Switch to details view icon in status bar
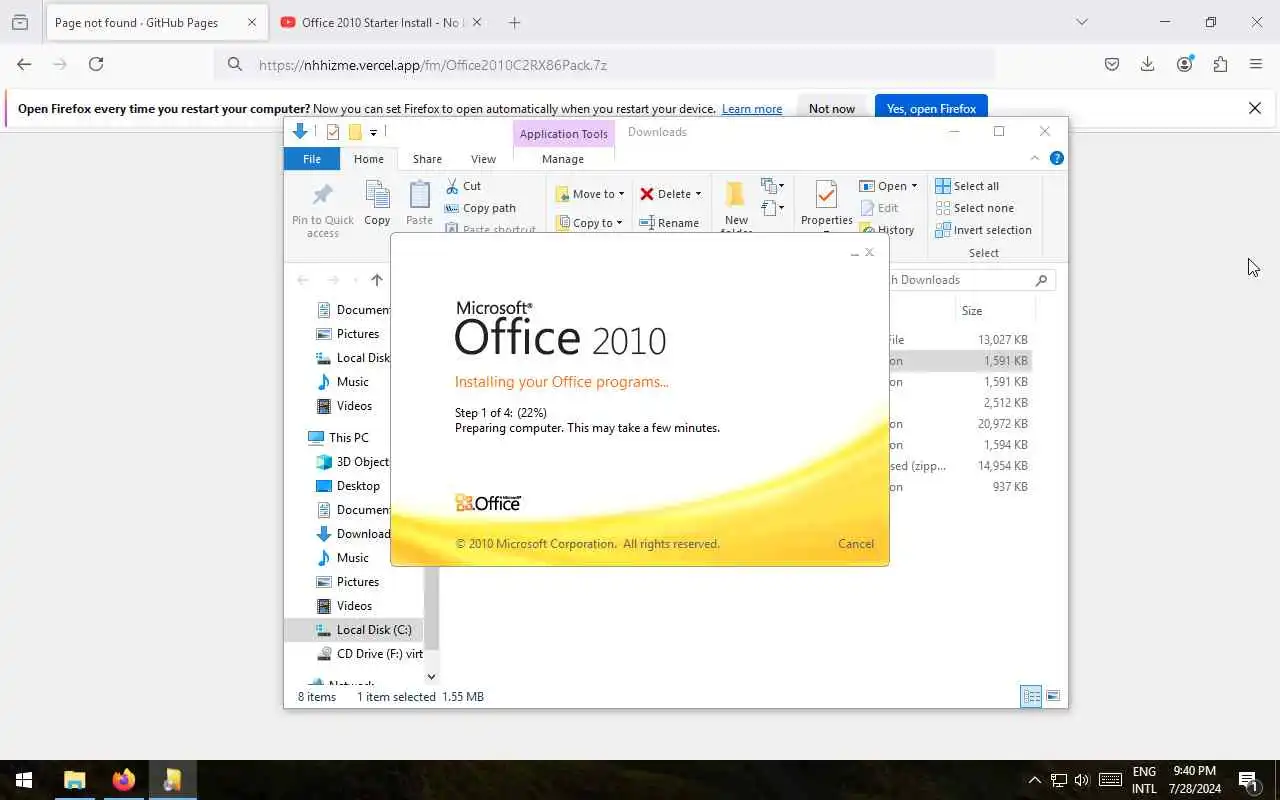This screenshot has width=1280, height=800. coord(1031,697)
